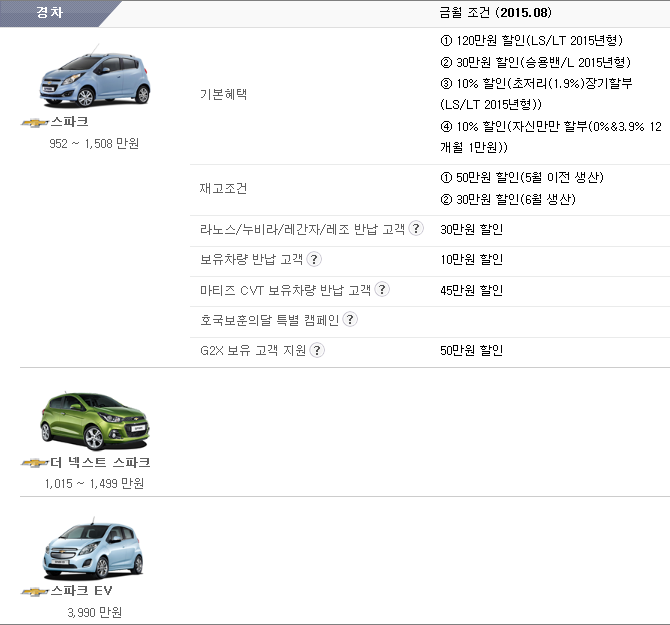Open help icon for 마티즈 CVT 보유차량 반납
670x625 pixels.
pos(382,289)
